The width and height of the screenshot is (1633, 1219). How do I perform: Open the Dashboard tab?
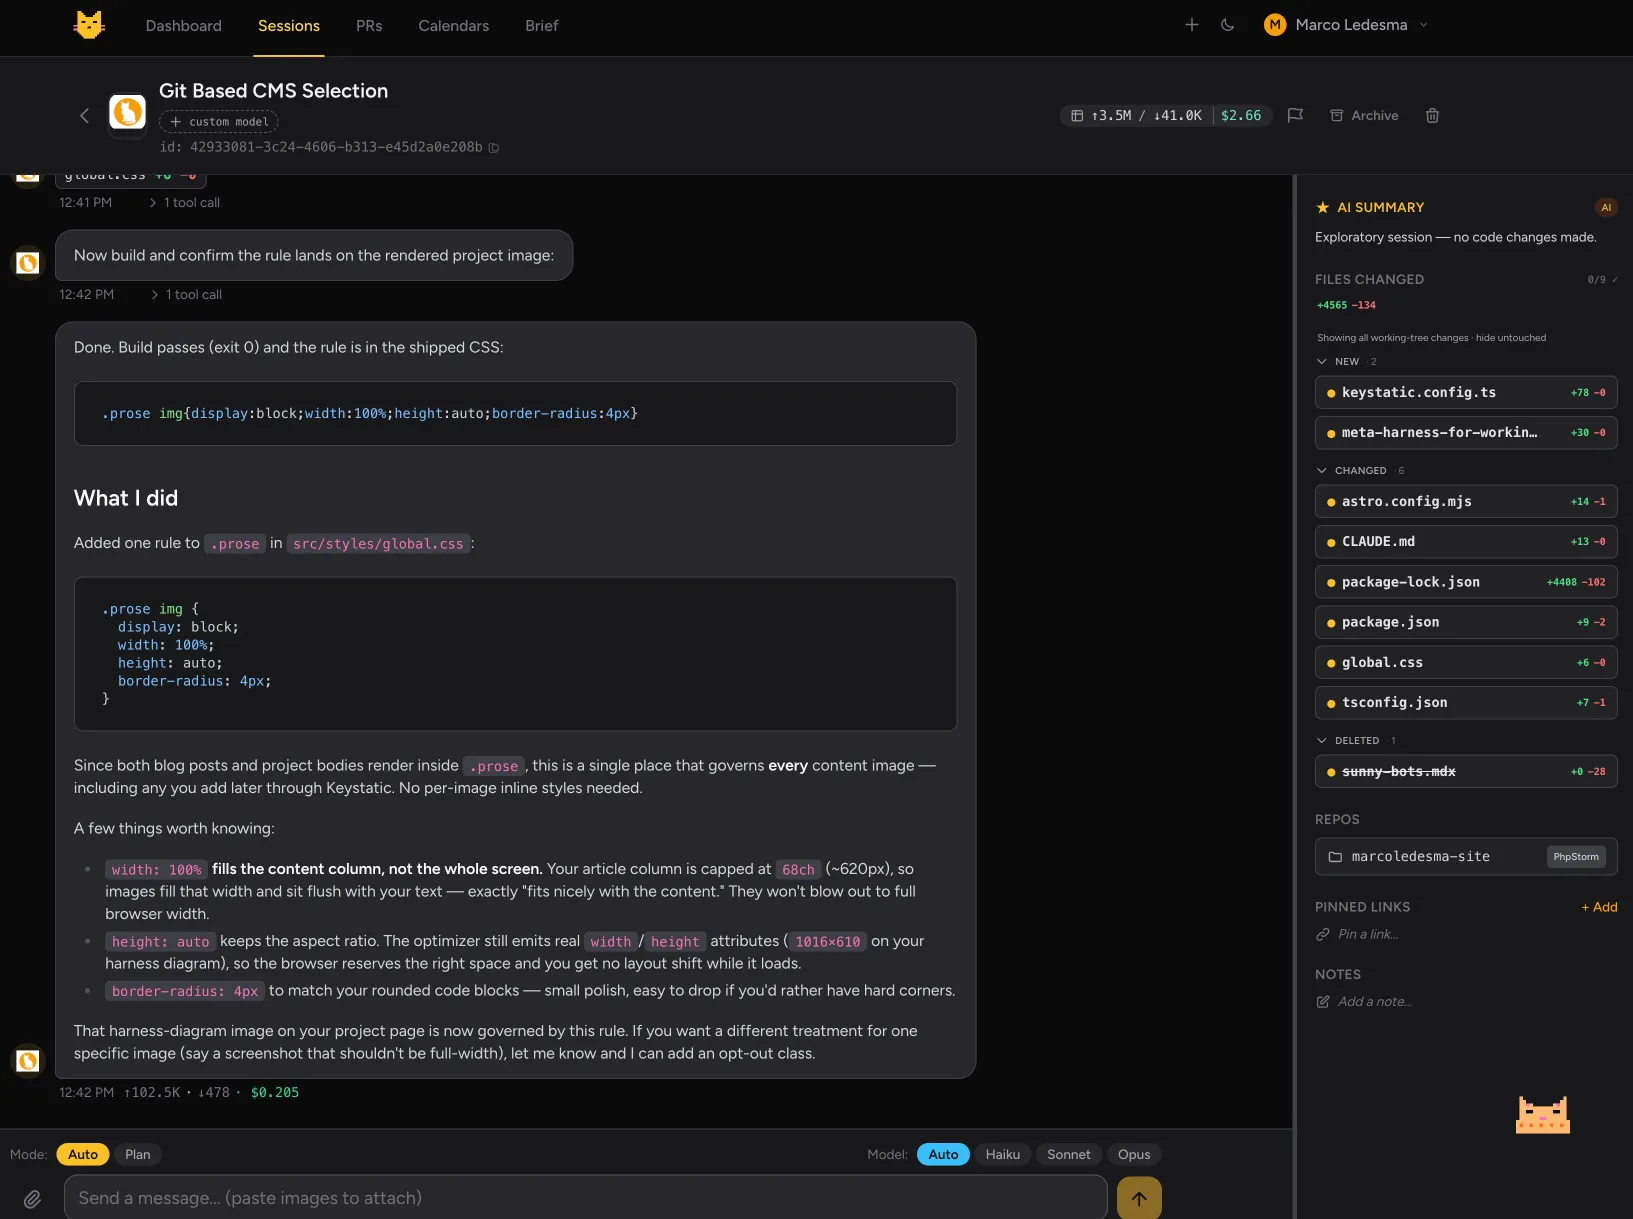(x=184, y=26)
